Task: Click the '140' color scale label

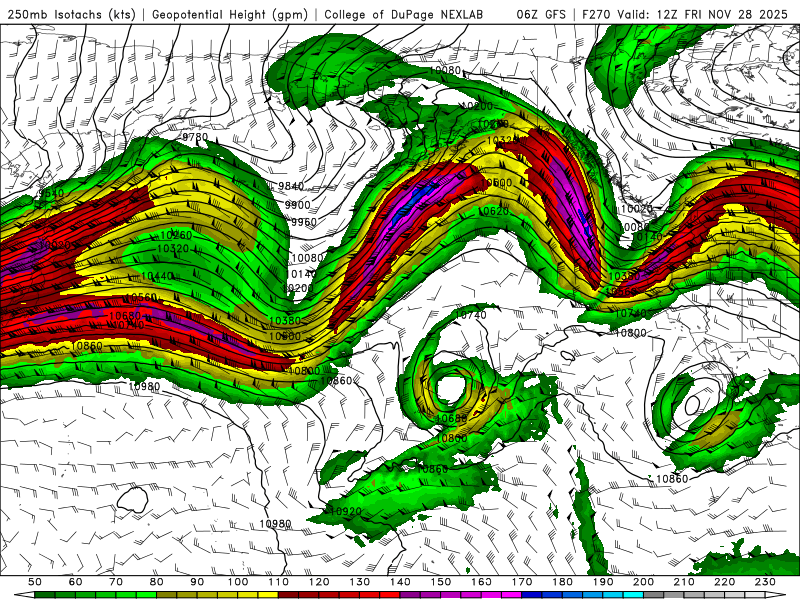Action: pos(400,582)
